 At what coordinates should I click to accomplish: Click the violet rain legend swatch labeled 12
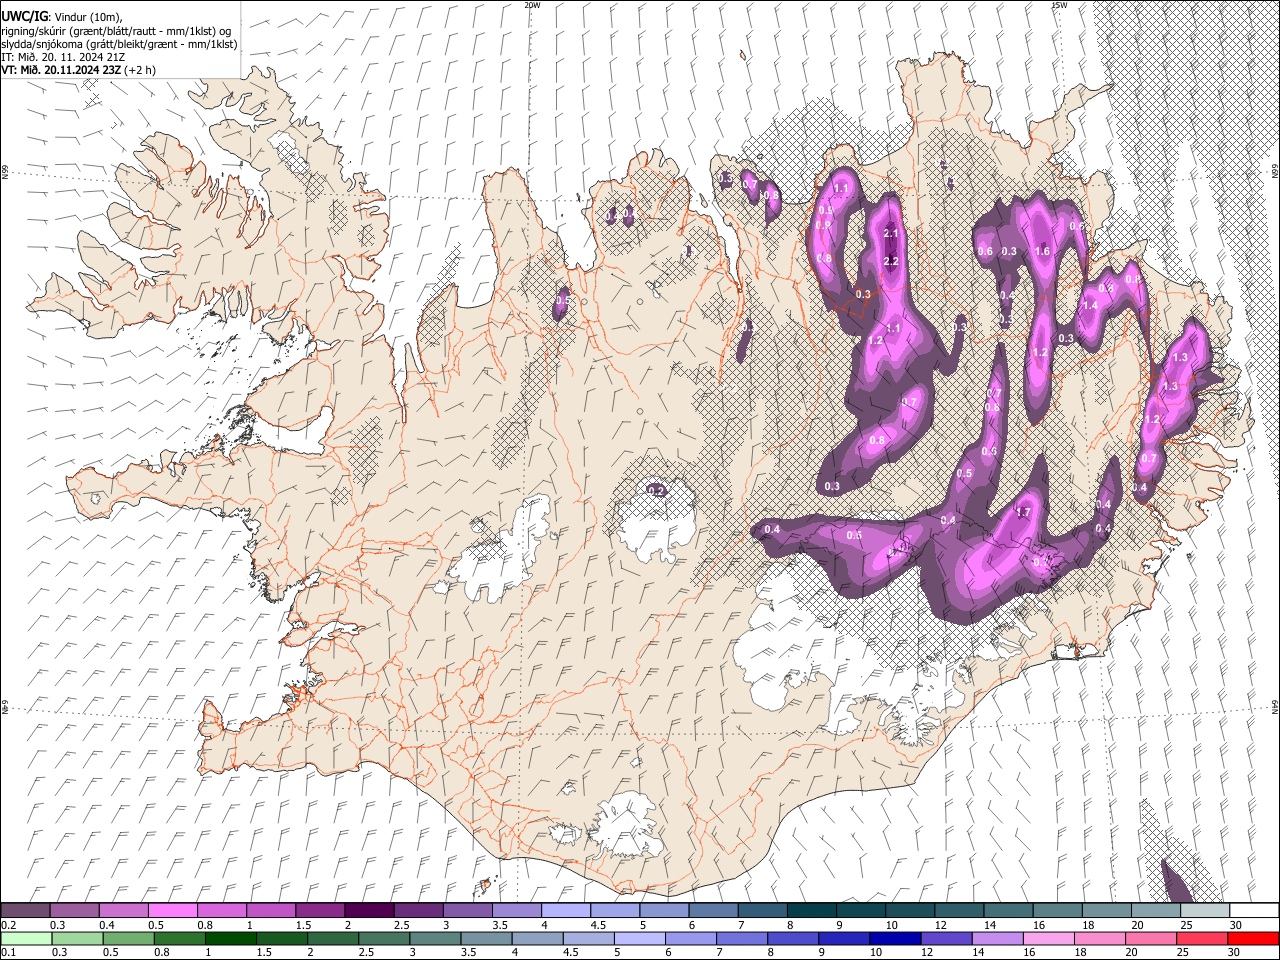point(945,938)
